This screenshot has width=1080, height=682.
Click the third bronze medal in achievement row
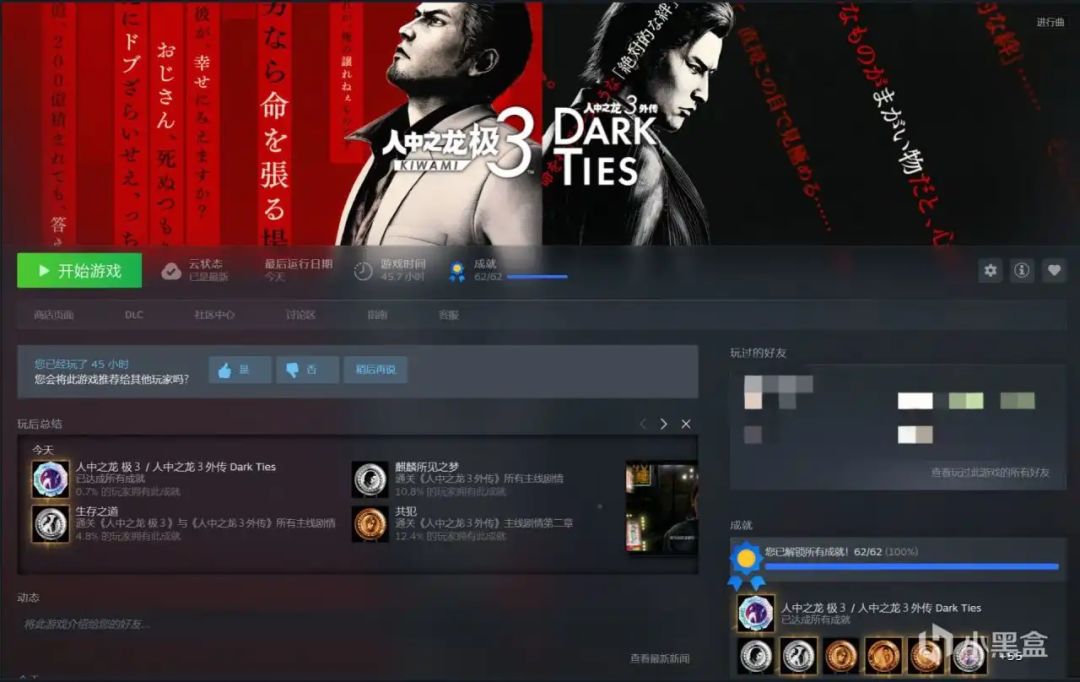click(926, 655)
